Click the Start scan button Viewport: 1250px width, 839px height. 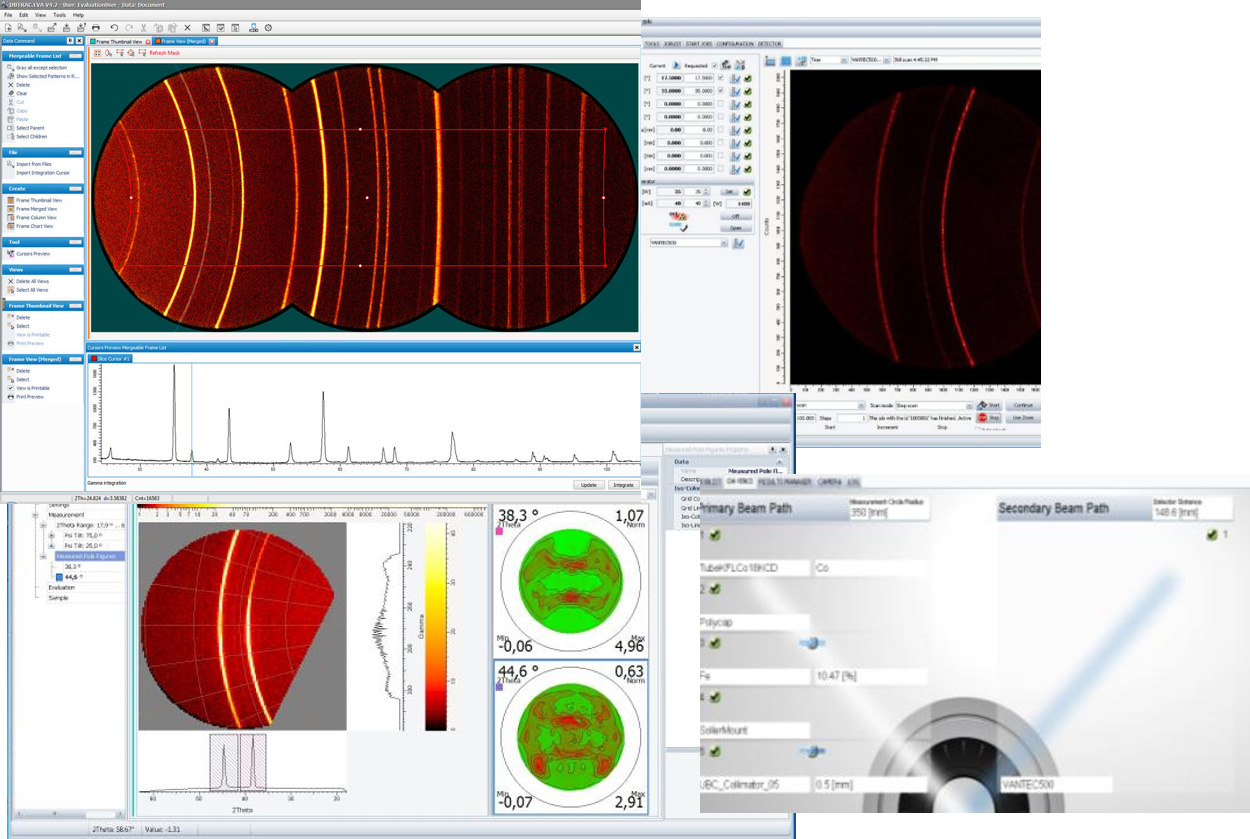tap(988, 406)
